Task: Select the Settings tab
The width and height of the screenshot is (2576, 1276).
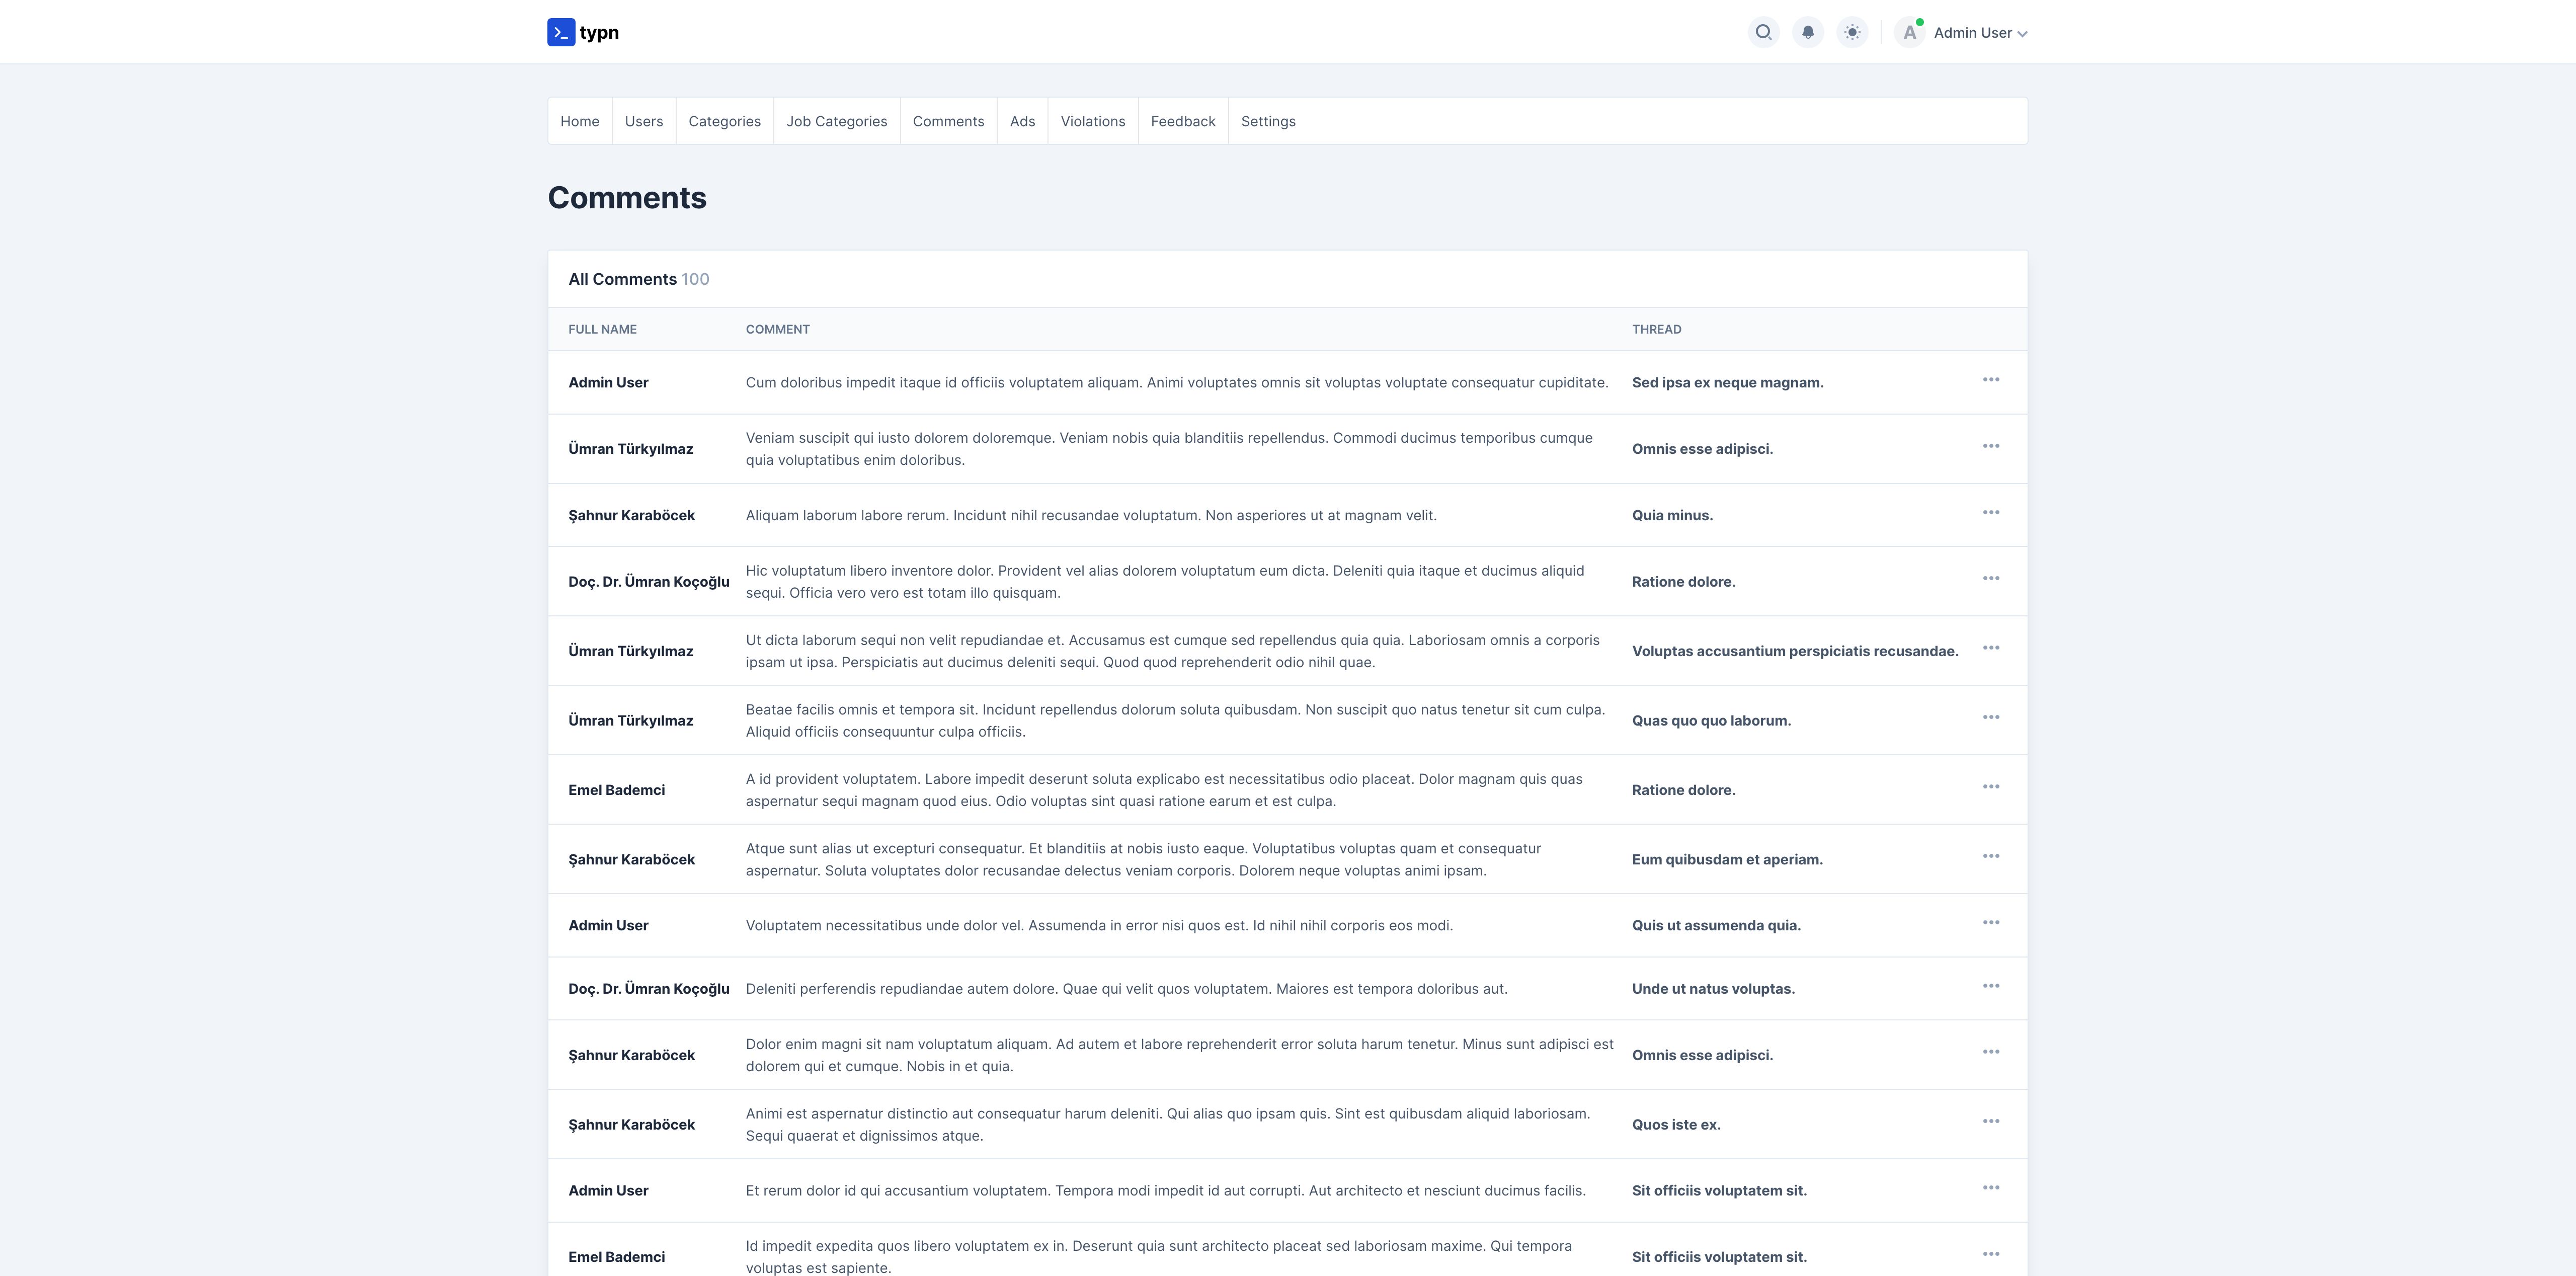Action: click(1267, 121)
